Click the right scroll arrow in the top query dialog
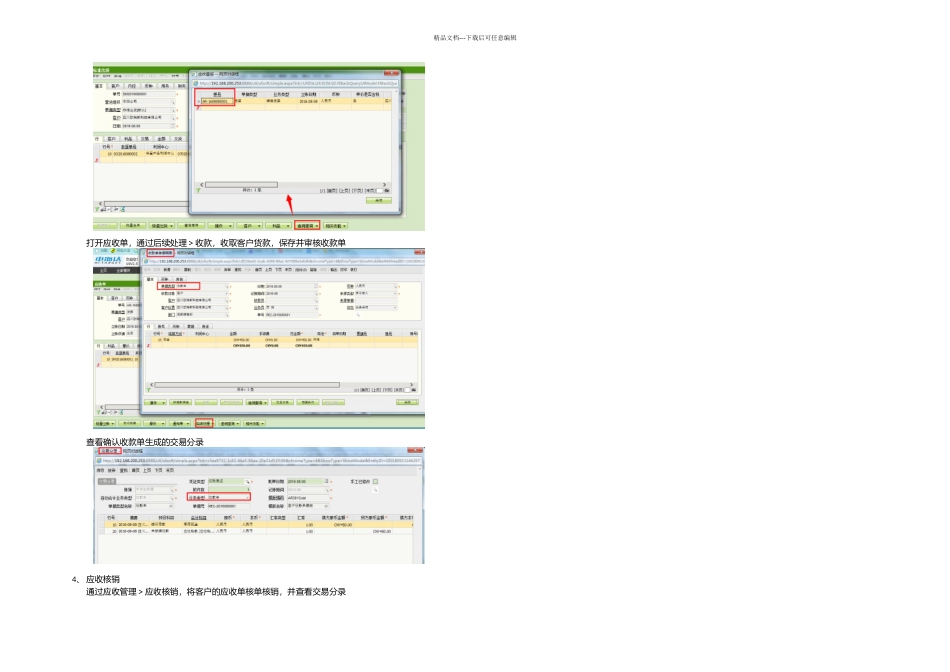This screenshot has width=950, height=672. pyautogui.click(x=384, y=184)
